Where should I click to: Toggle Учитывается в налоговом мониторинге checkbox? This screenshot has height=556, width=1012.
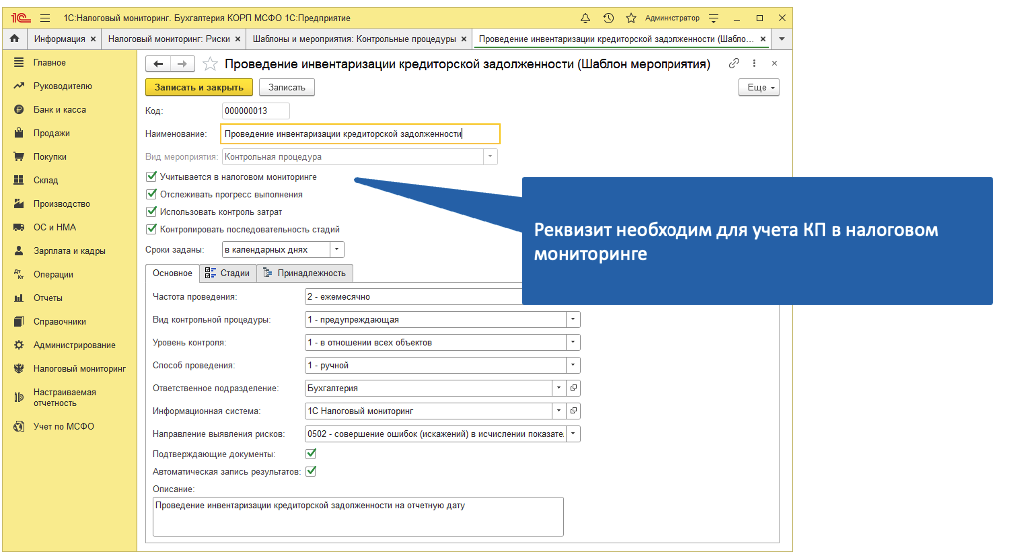(x=152, y=177)
